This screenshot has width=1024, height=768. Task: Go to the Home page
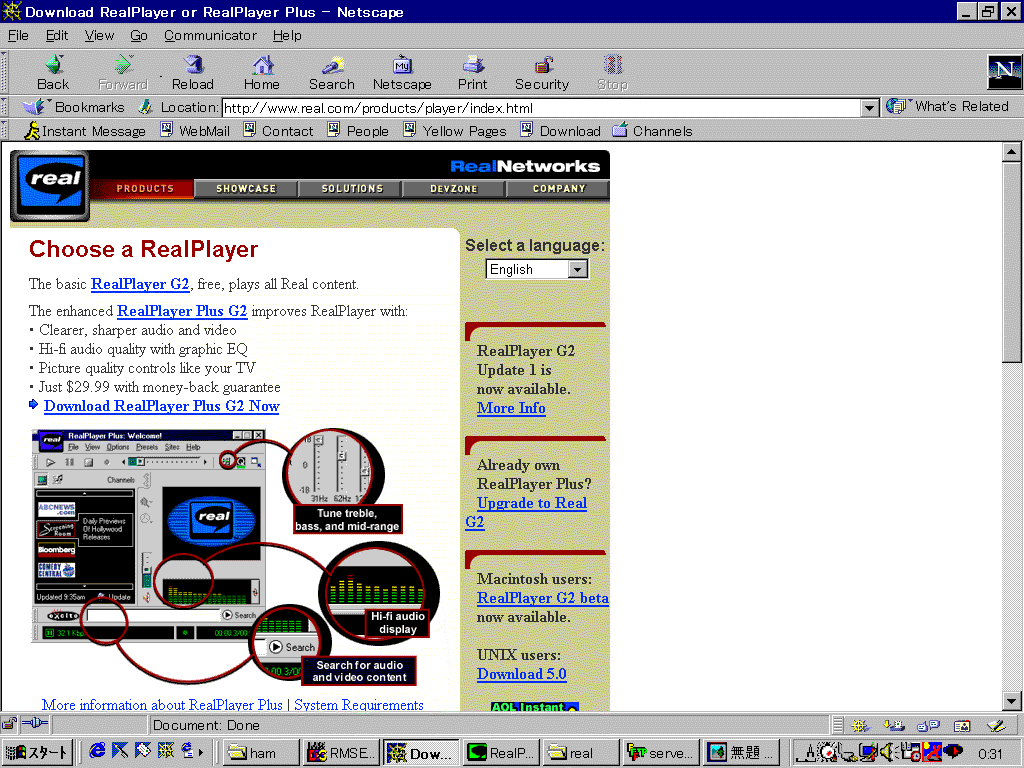coord(262,72)
